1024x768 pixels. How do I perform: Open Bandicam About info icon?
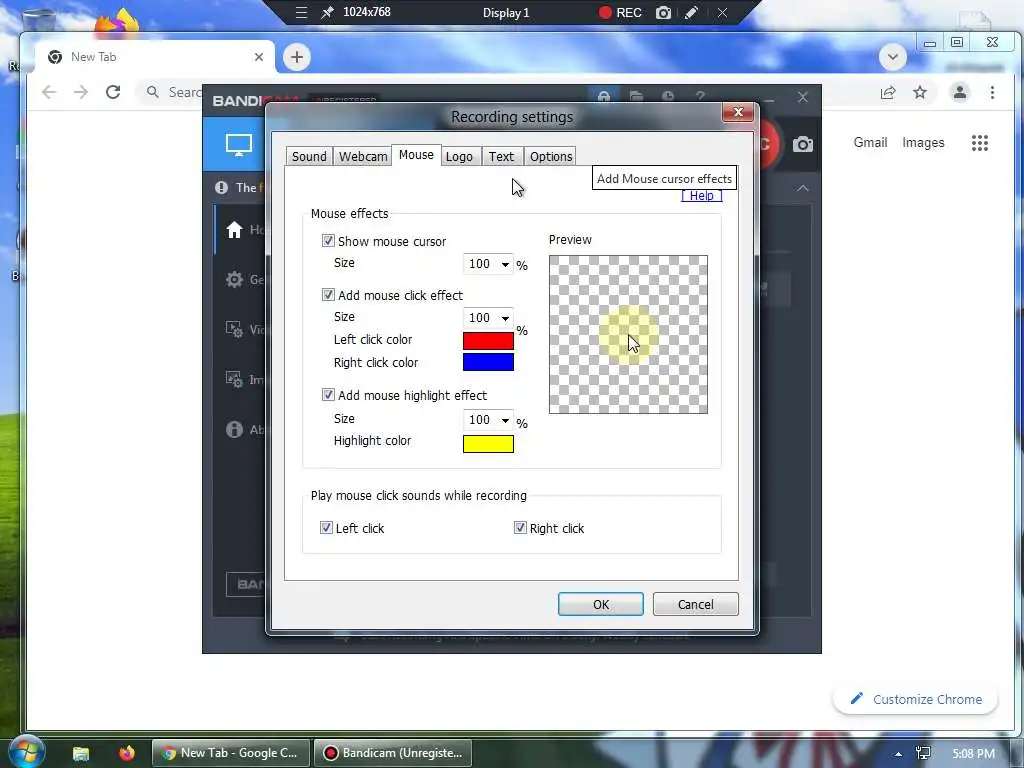[234, 429]
